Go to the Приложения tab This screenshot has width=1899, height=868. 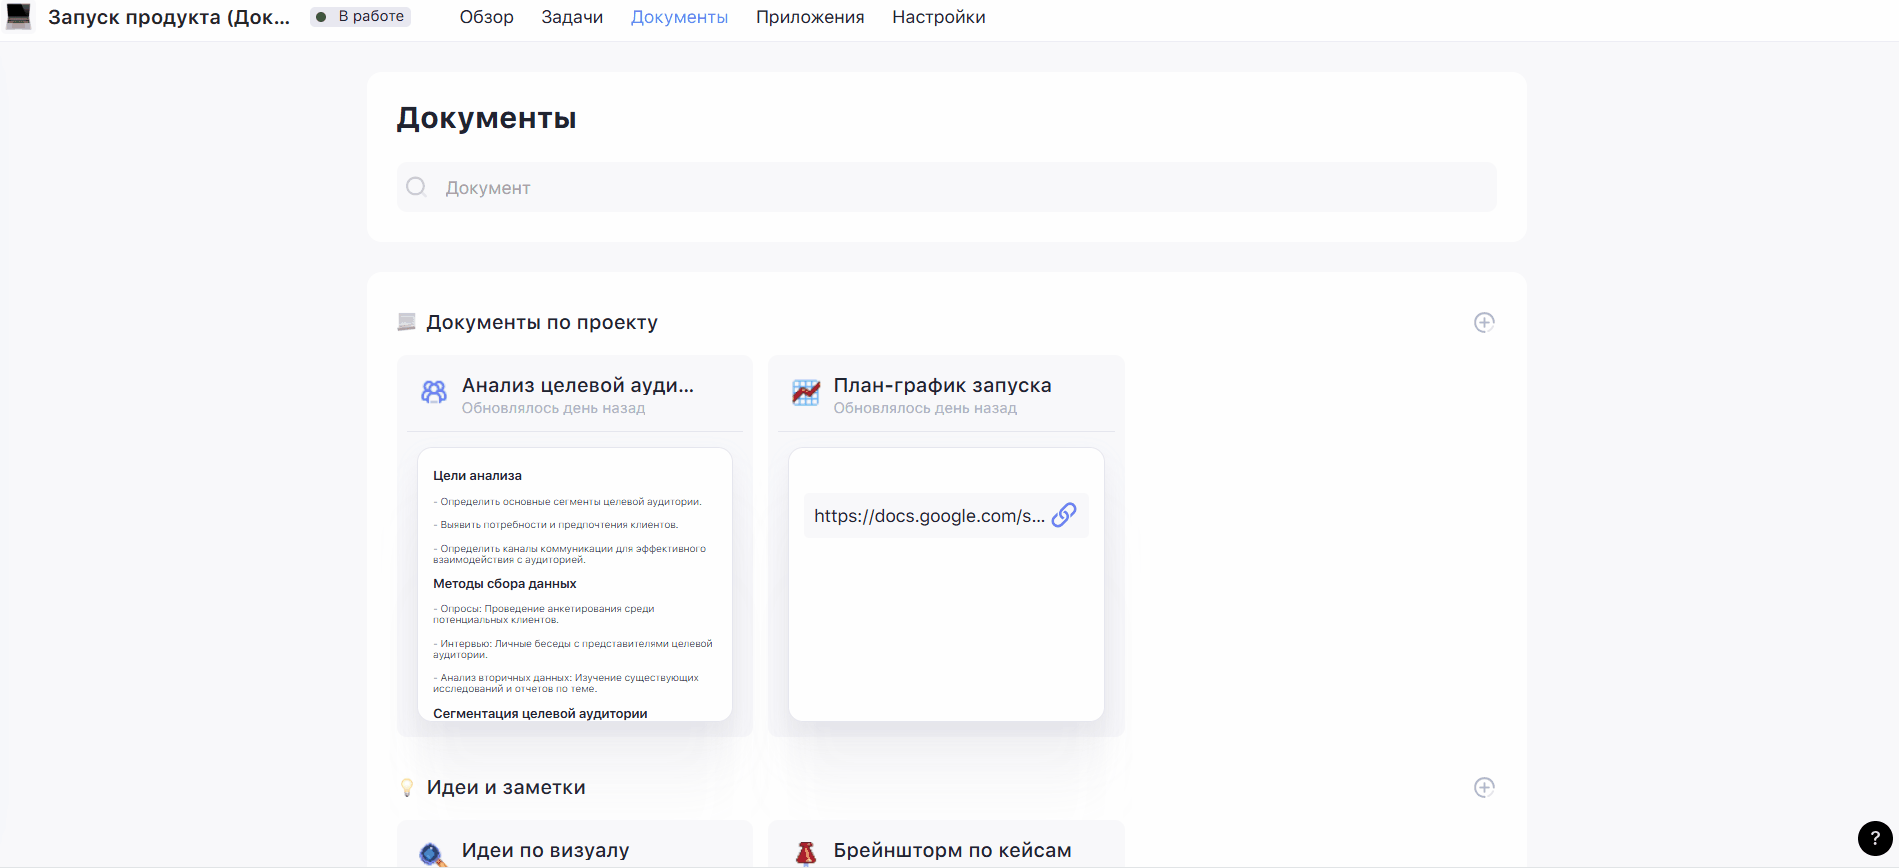pos(809,17)
